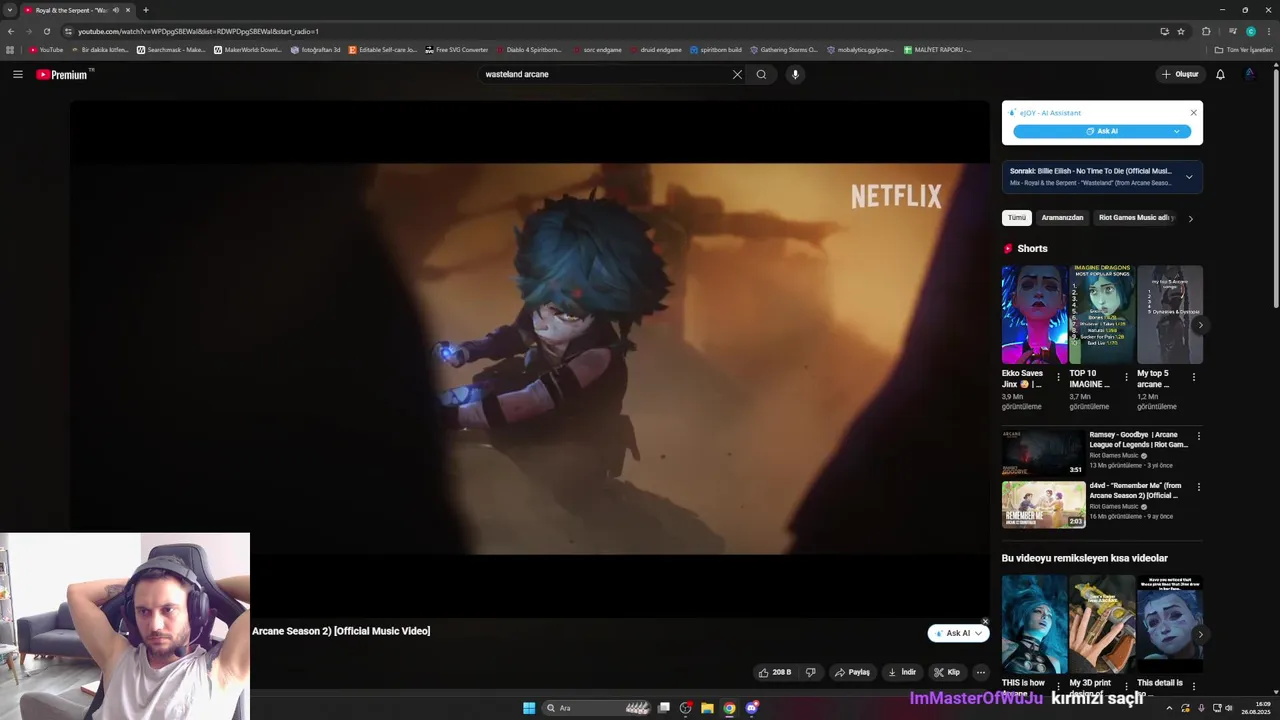Dismiss the floating Ask AI pill

(985, 621)
